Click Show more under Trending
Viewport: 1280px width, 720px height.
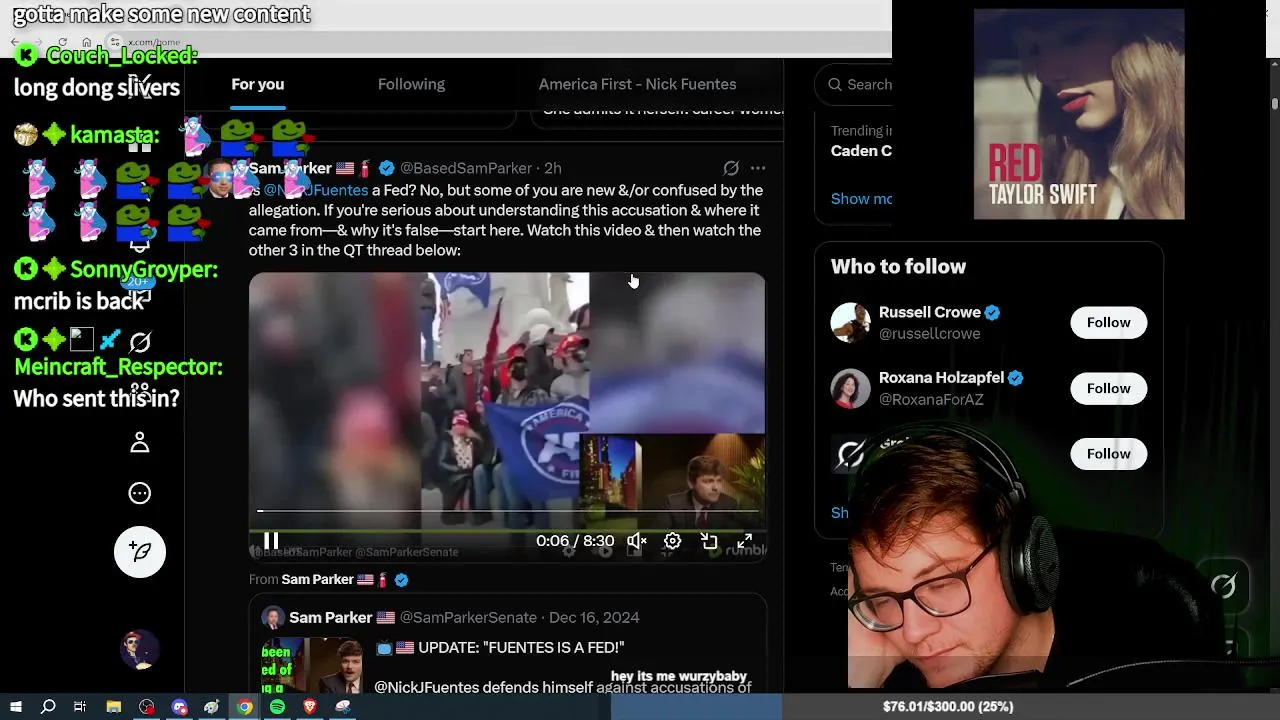point(861,199)
